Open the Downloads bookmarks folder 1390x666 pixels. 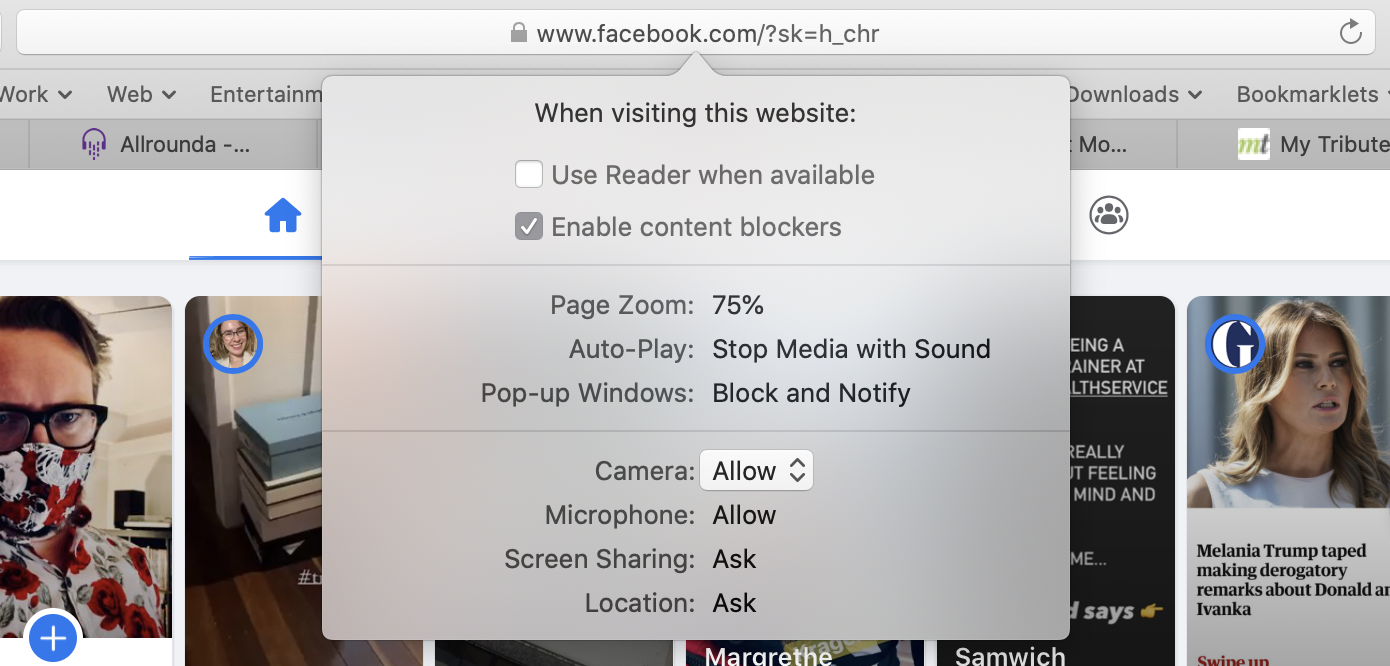click(1135, 95)
